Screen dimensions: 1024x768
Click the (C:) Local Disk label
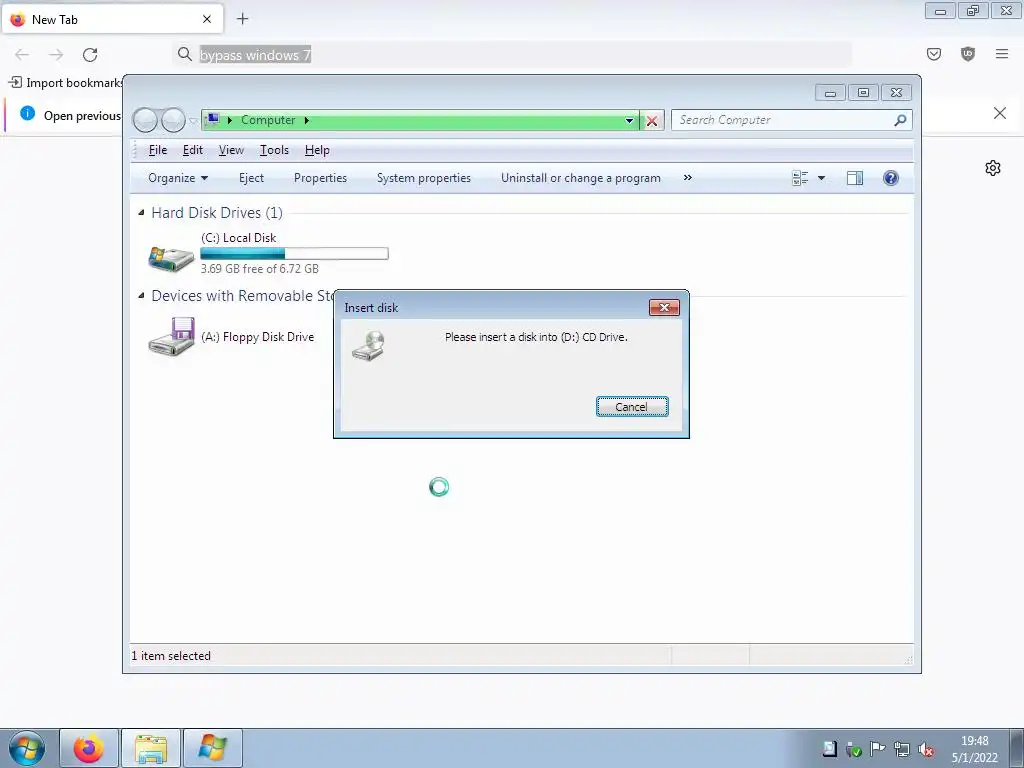(238, 238)
